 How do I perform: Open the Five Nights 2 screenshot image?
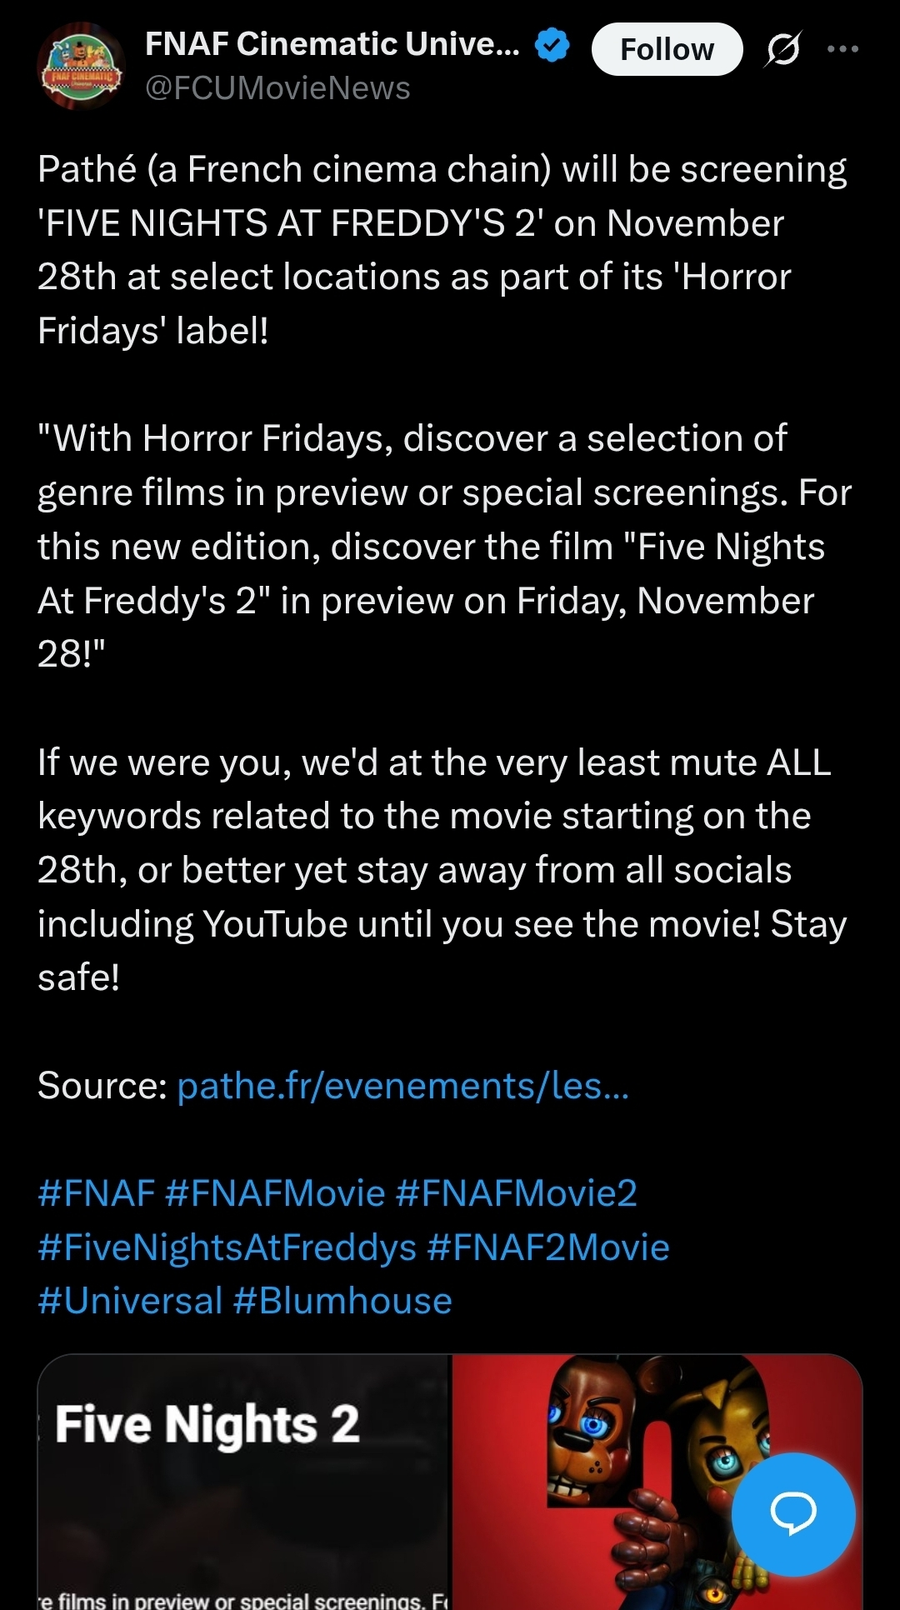[244, 1482]
